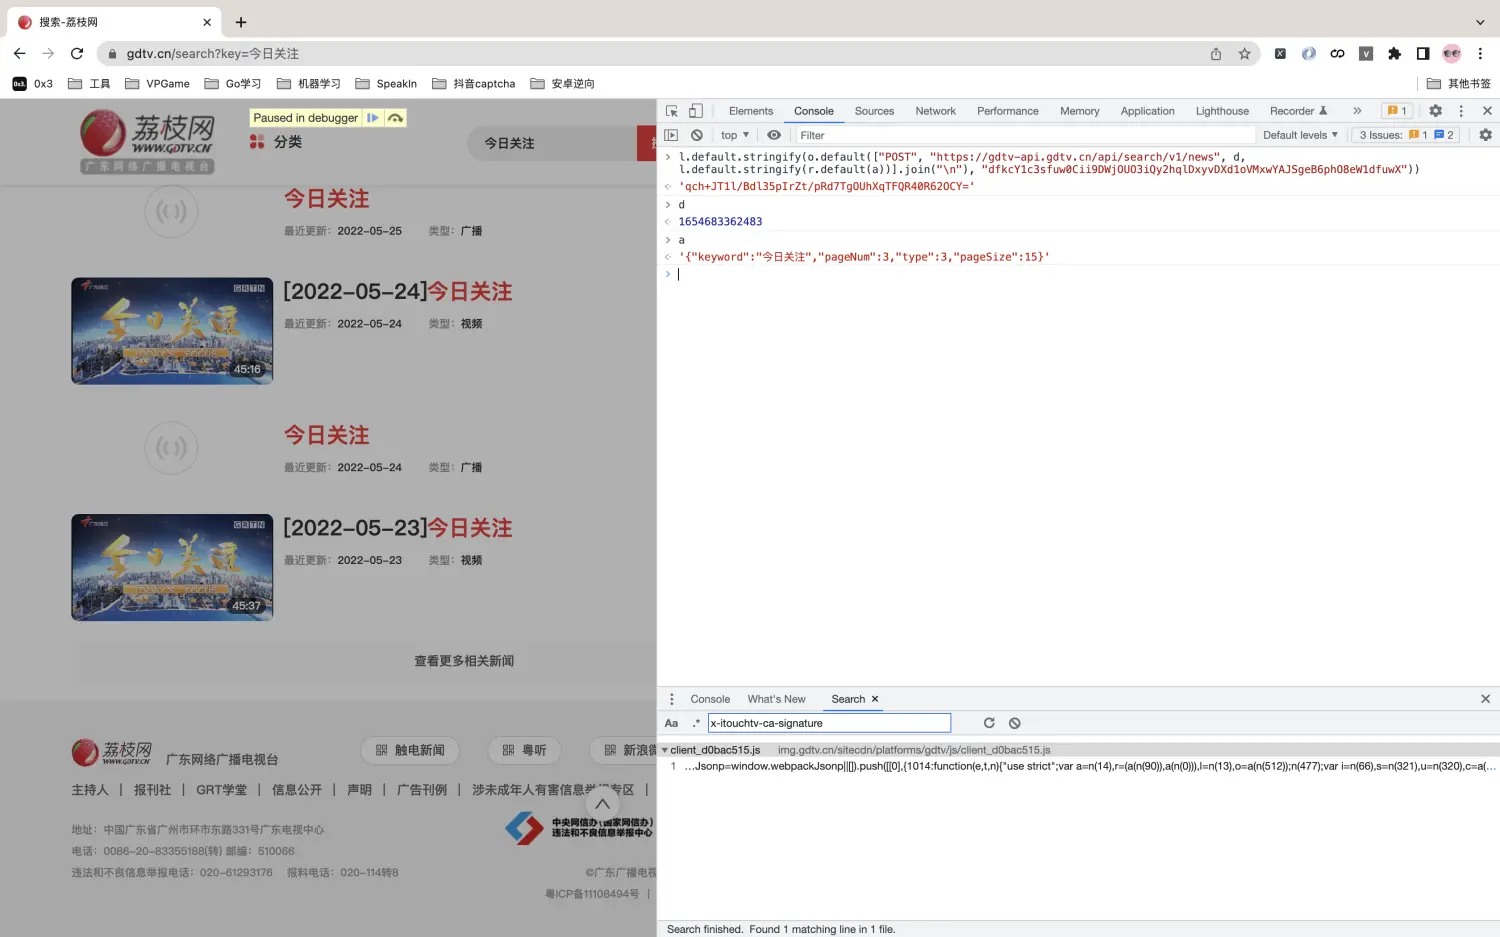Click the live expression eye icon

coord(774,135)
